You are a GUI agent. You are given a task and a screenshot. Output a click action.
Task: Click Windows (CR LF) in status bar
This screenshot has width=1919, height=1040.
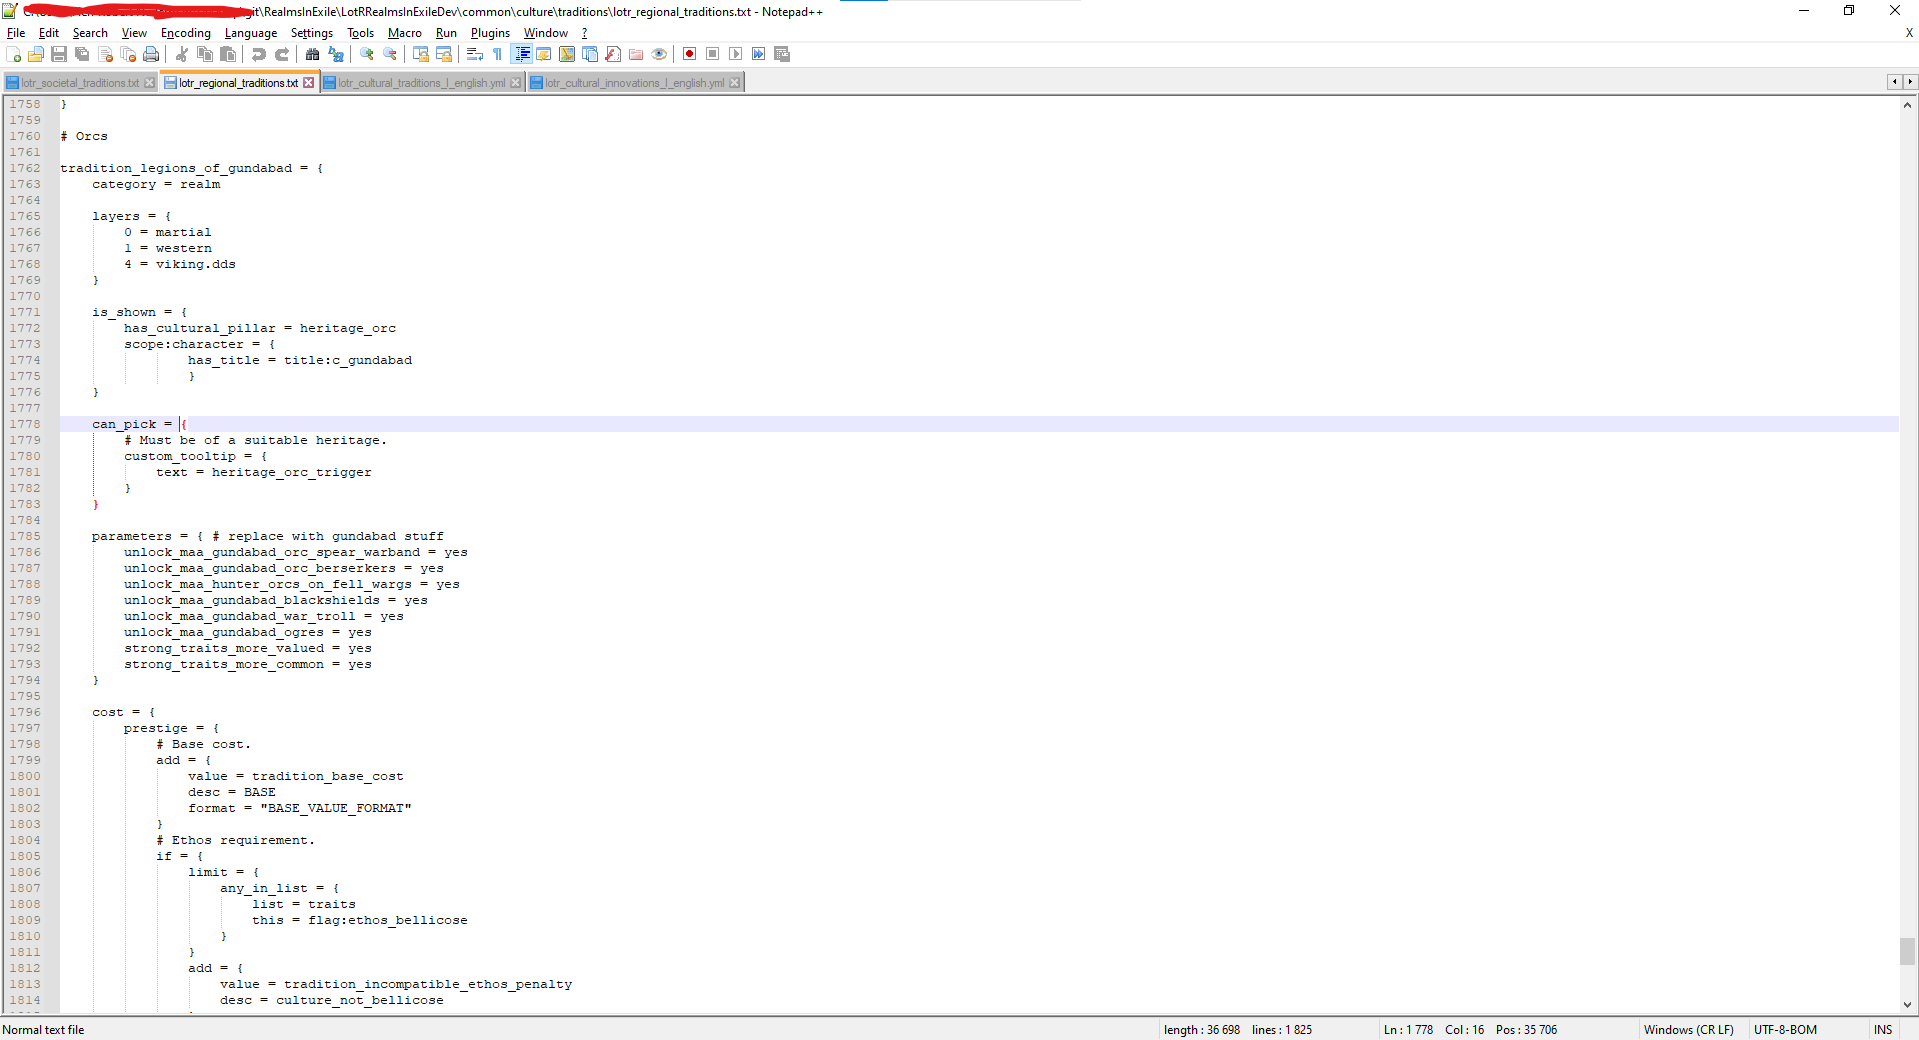(1688, 1030)
